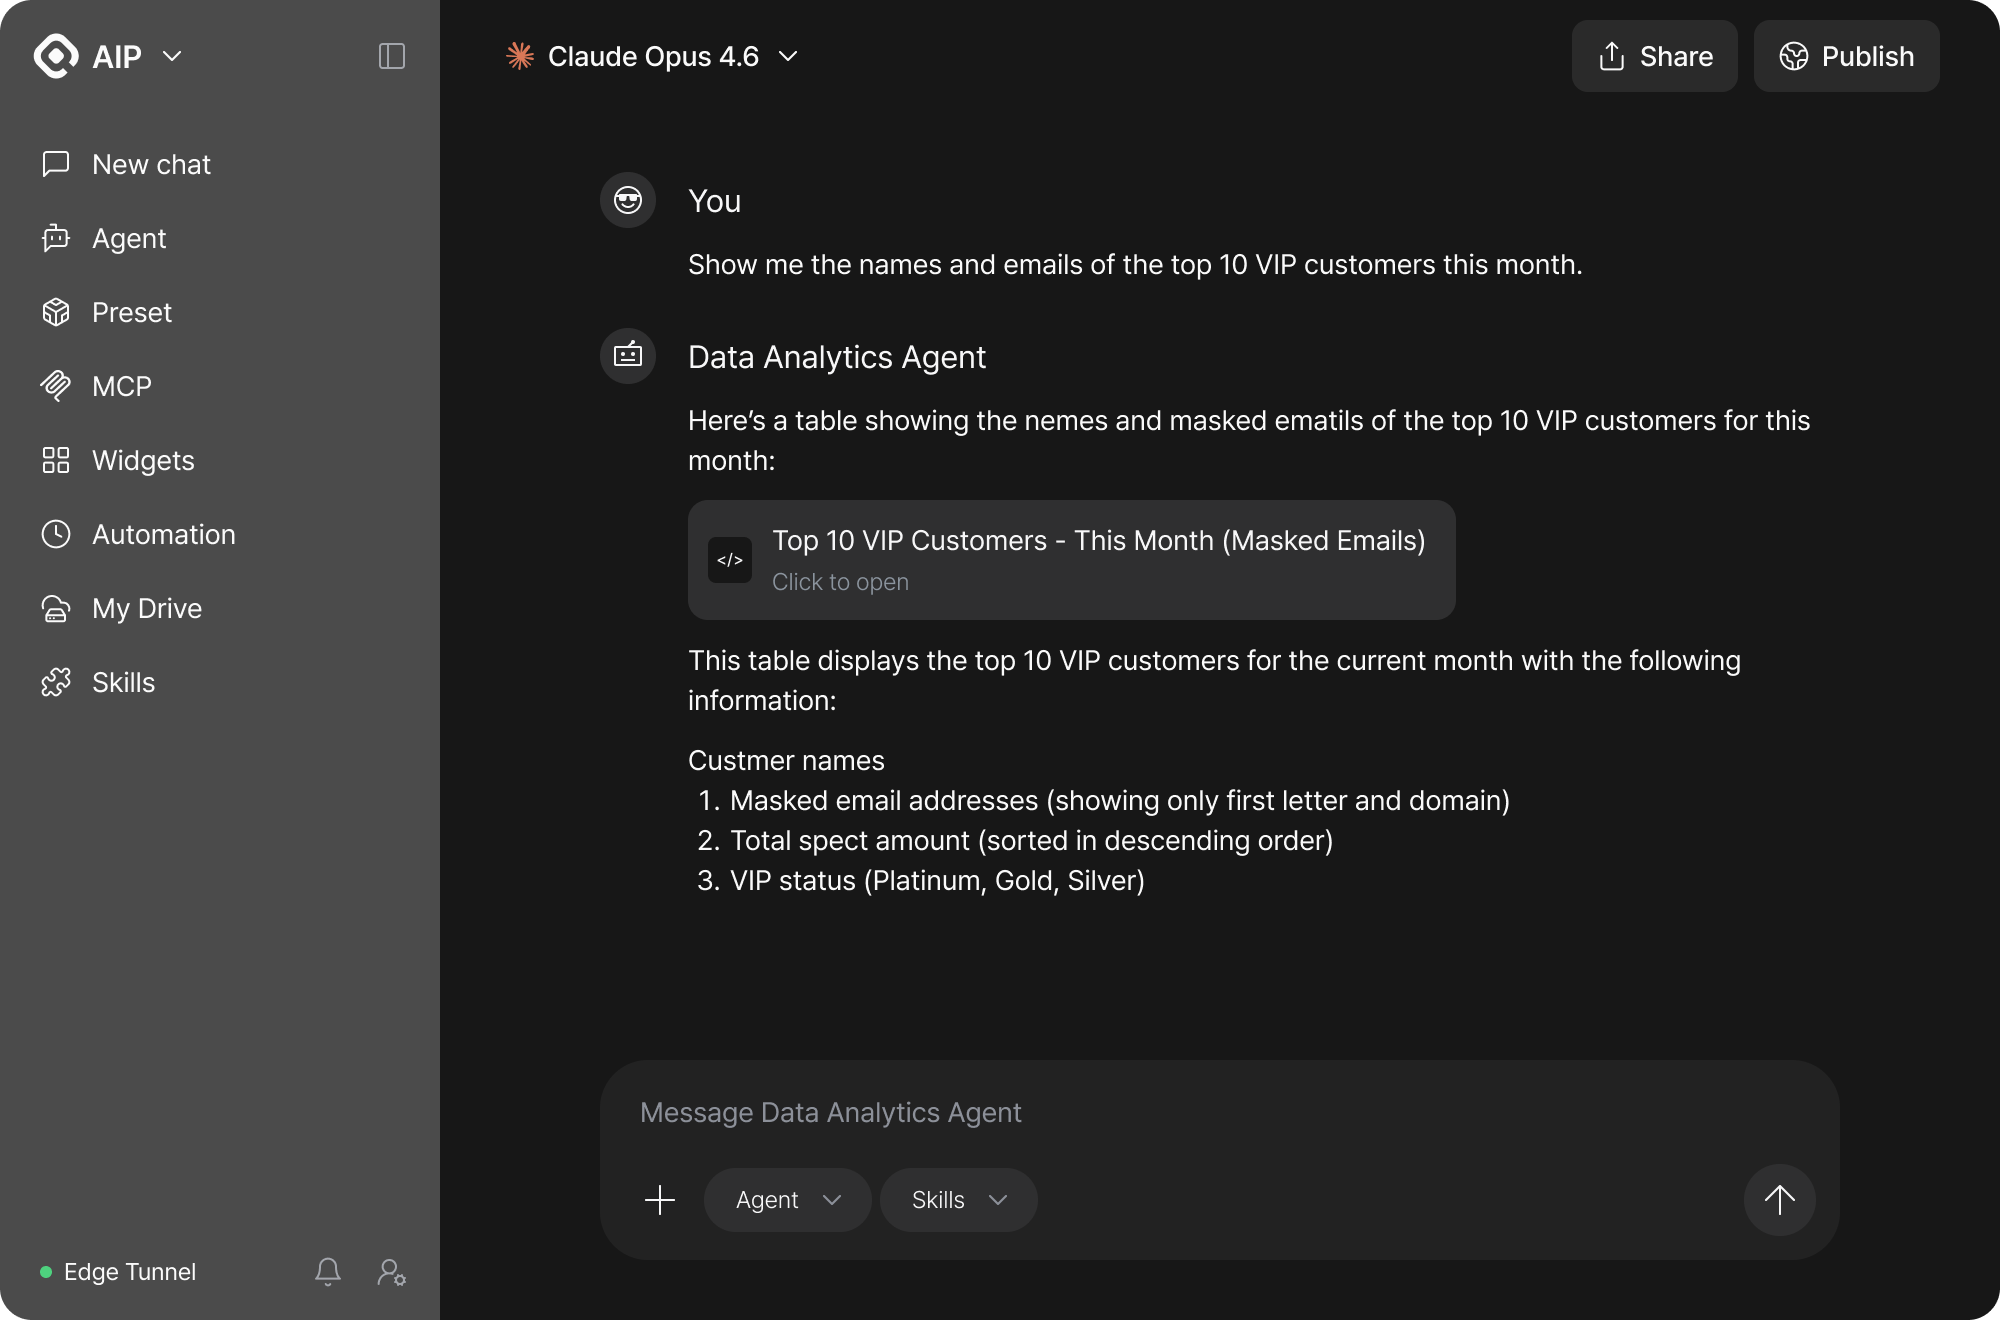Expand the Agent dropdown in message box

[787, 1200]
